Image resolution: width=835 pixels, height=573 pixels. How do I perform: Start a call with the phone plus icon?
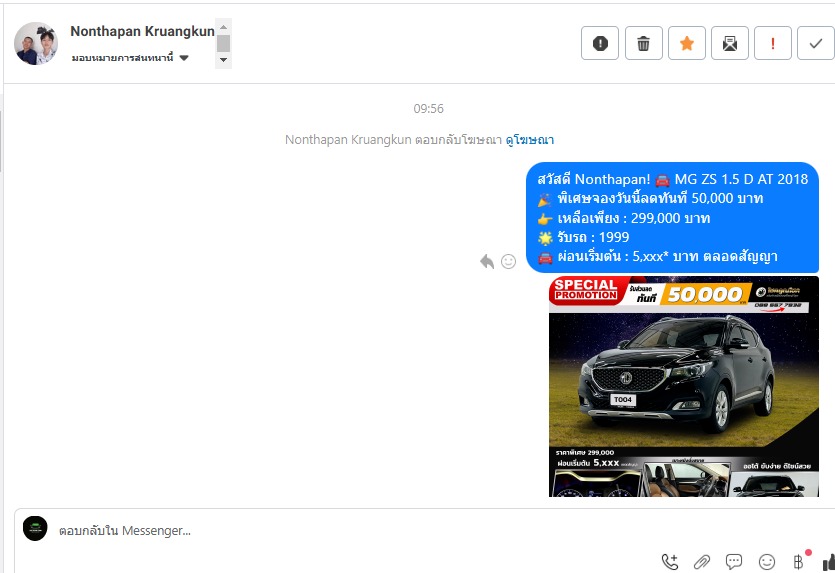670,562
